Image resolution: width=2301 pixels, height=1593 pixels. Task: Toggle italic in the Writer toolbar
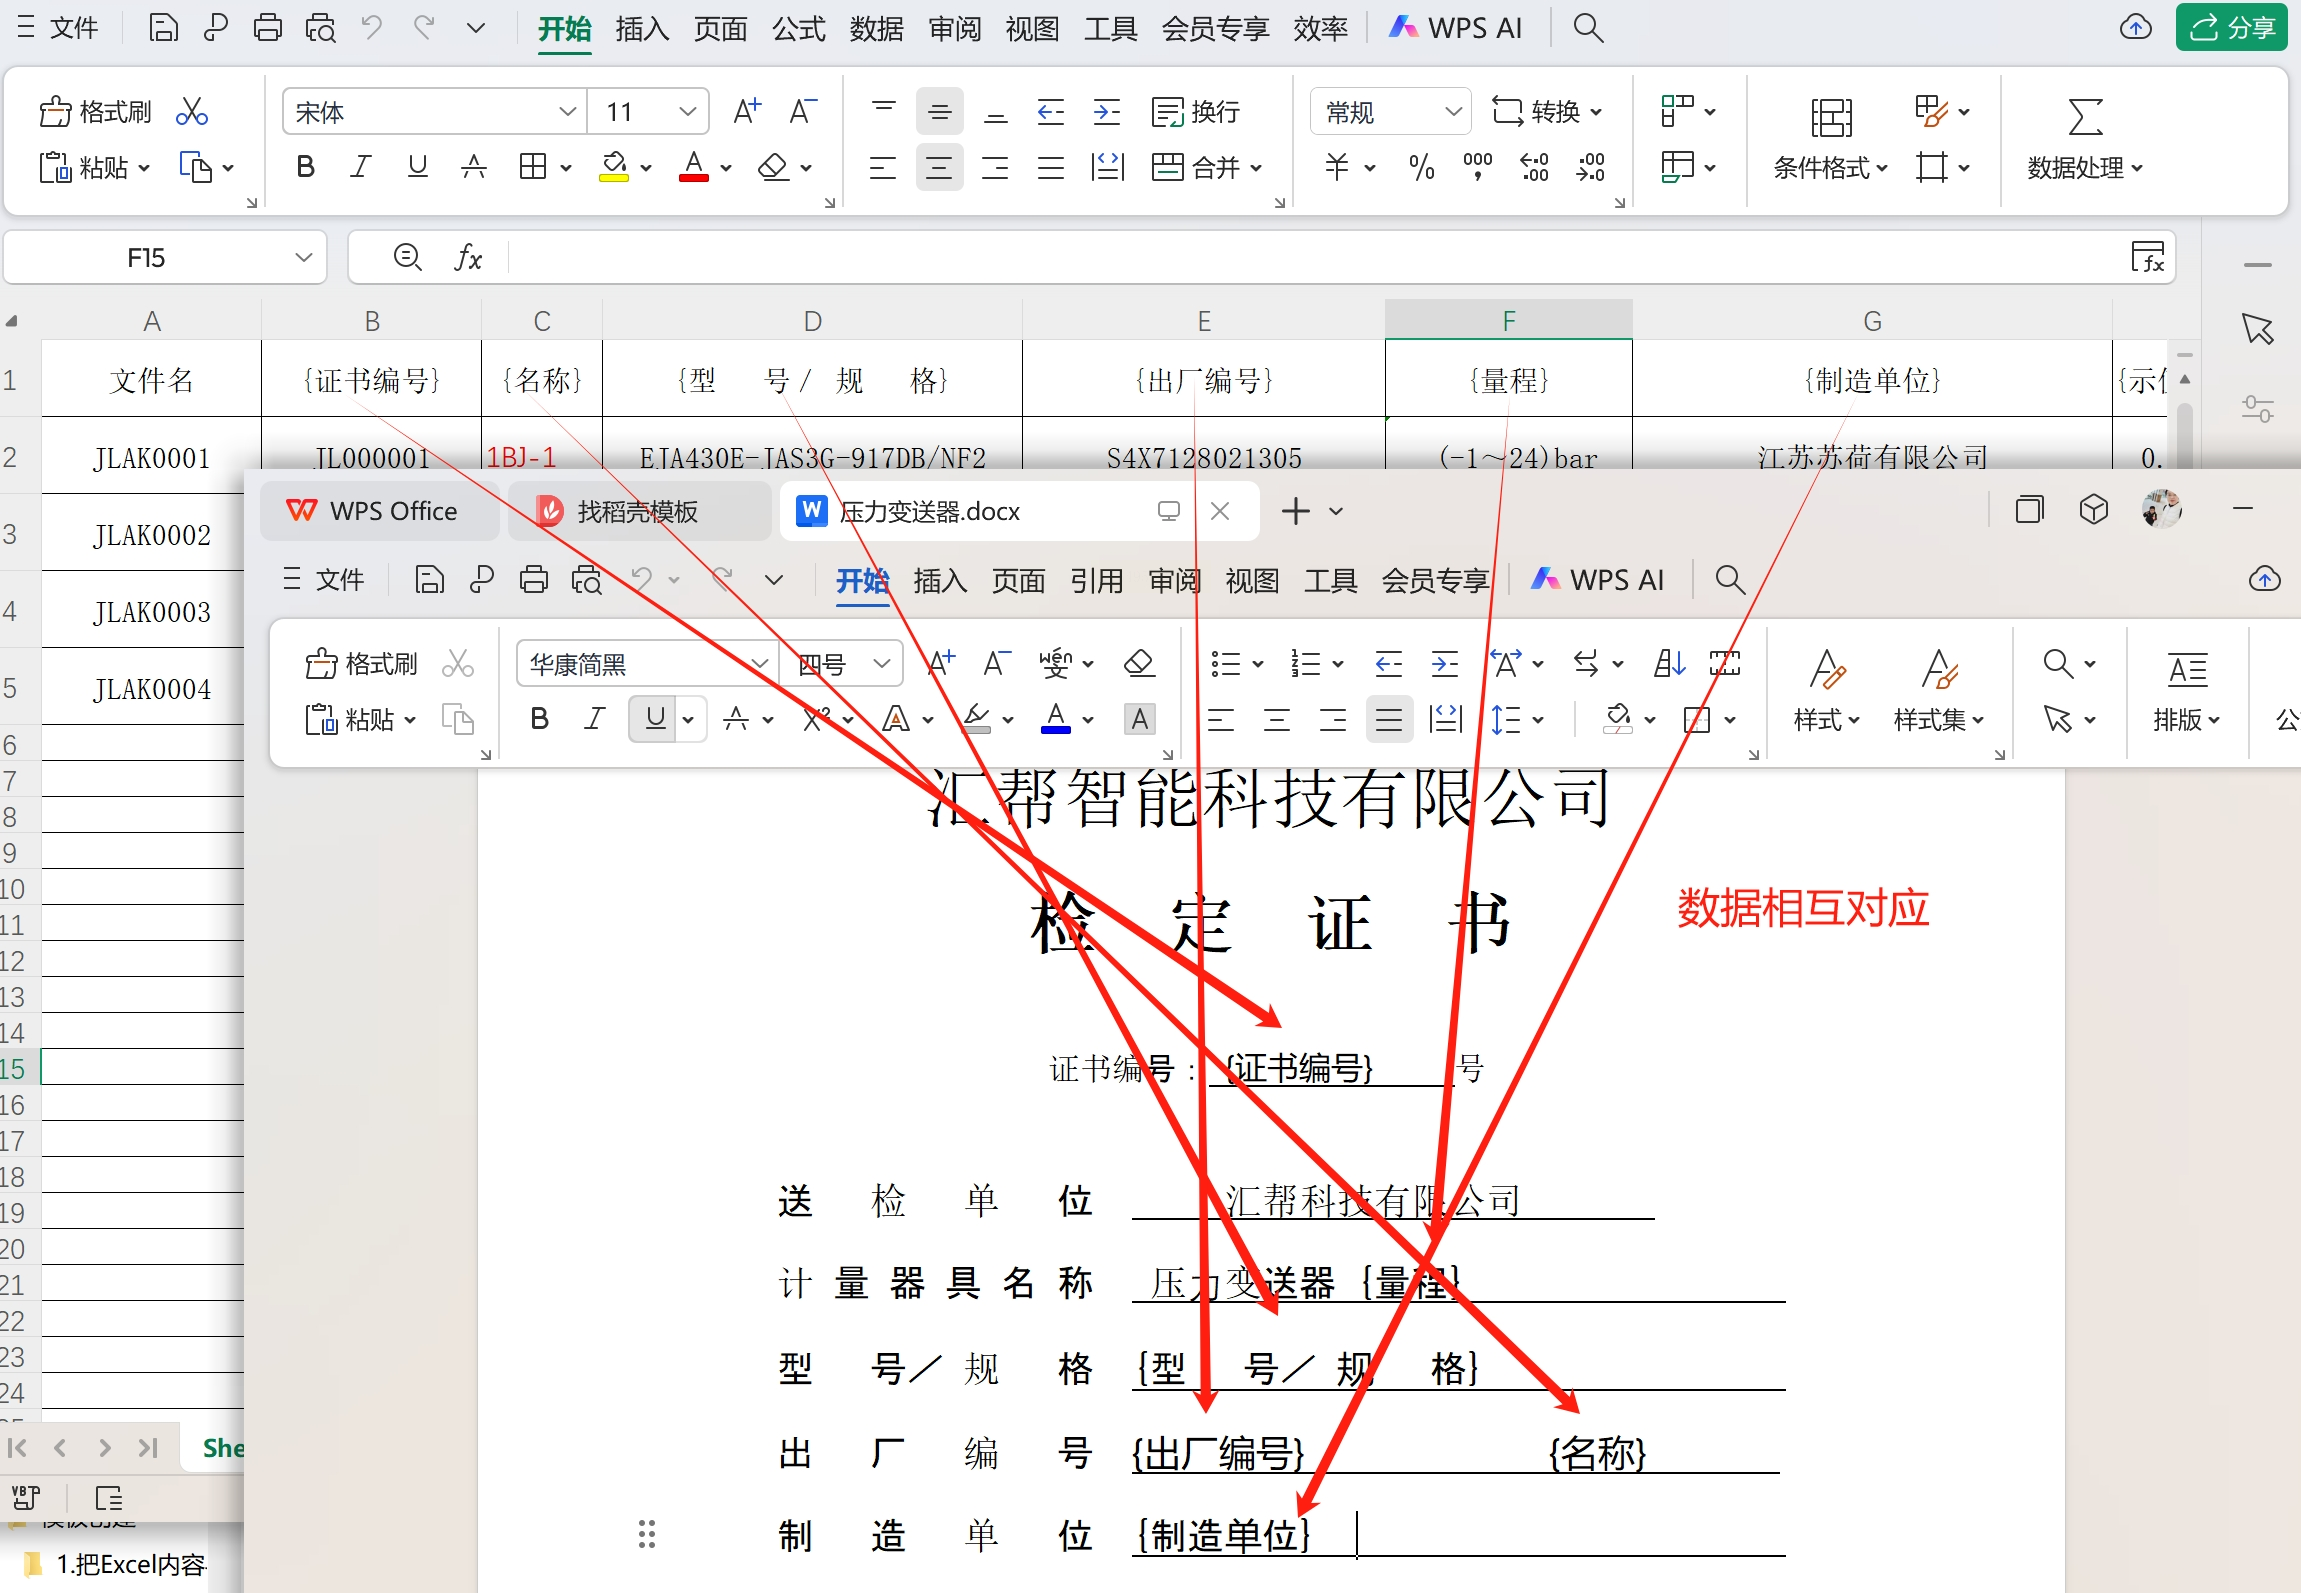click(595, 719)
